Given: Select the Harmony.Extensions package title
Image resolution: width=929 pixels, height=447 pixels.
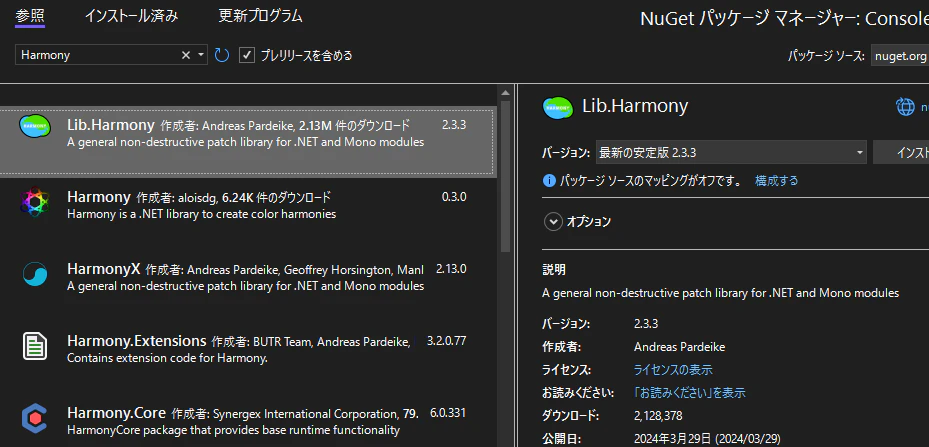Looking at the screenshot, I should point(136,341).
